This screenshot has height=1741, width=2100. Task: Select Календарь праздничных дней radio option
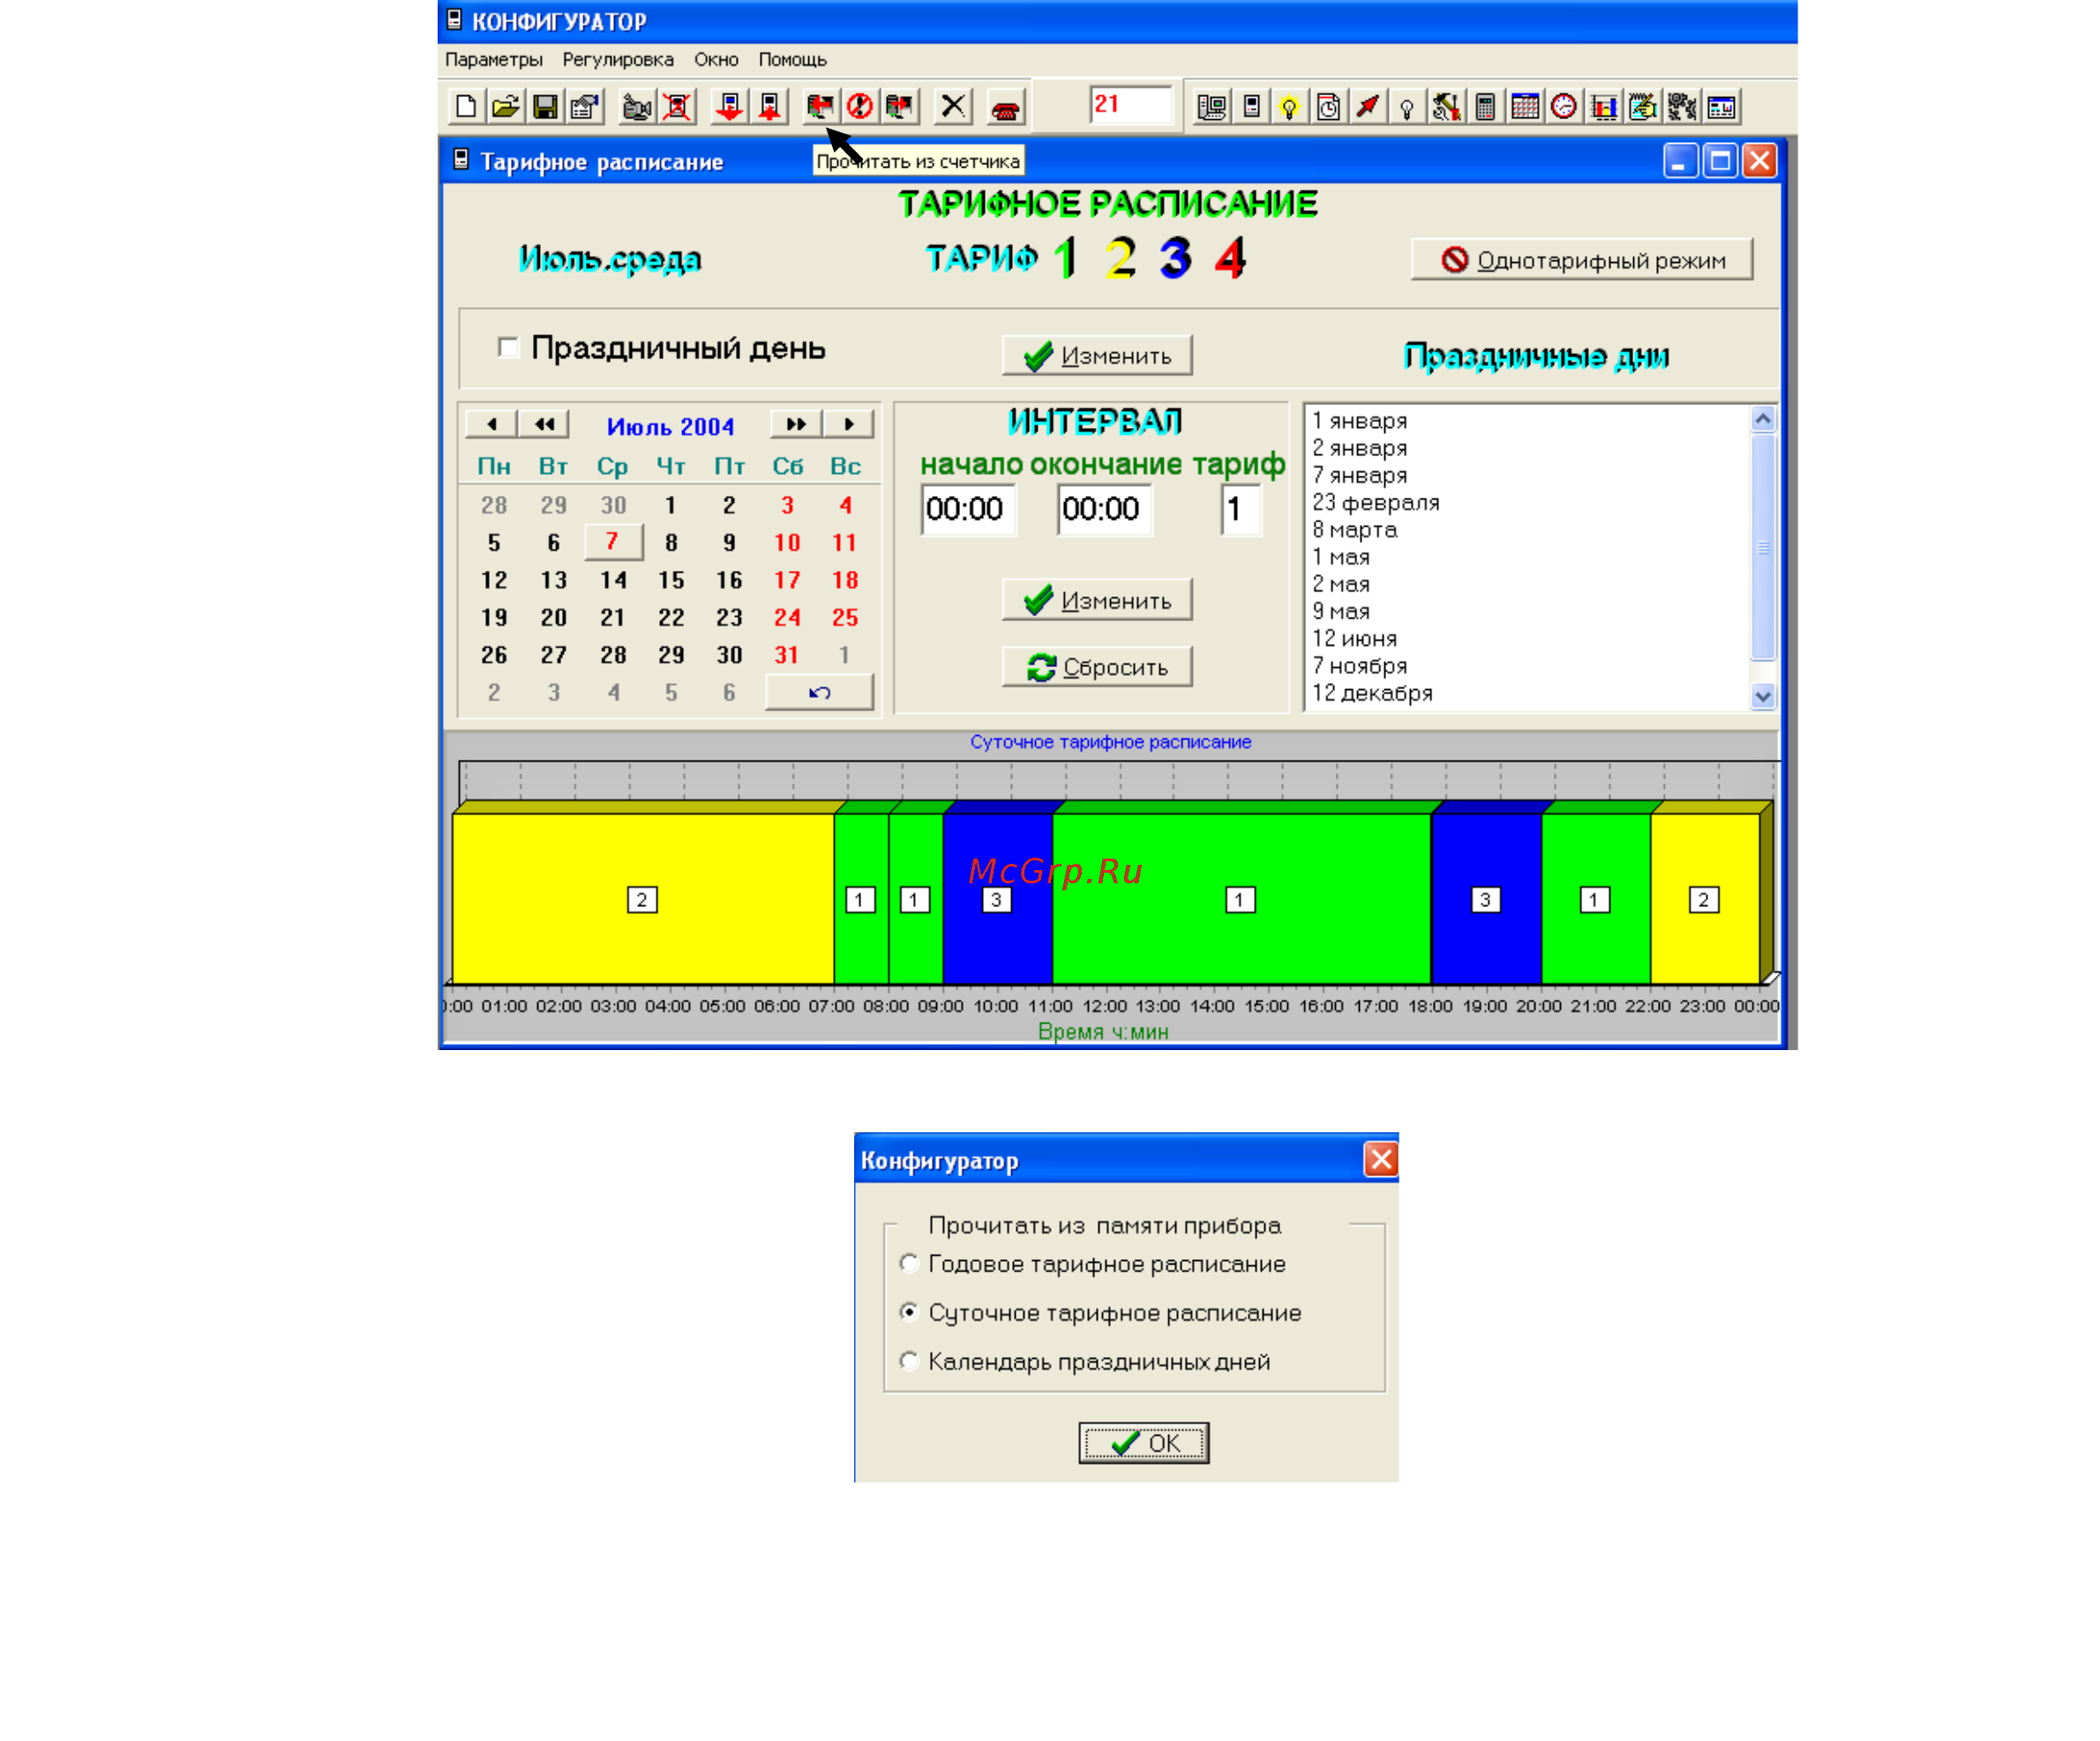tap(908, 1360)
